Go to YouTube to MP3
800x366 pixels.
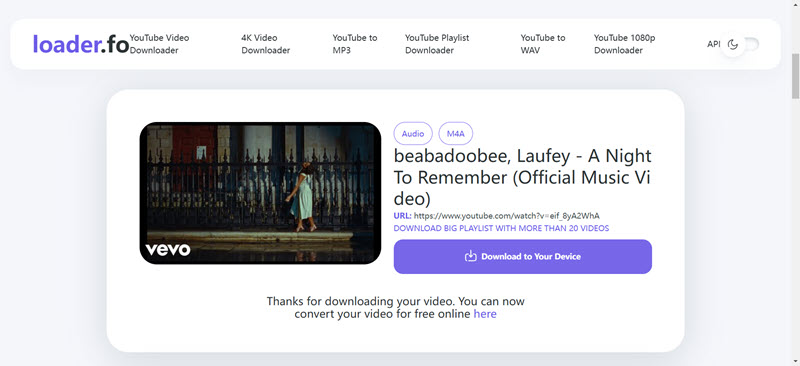(x=355, y=44)
